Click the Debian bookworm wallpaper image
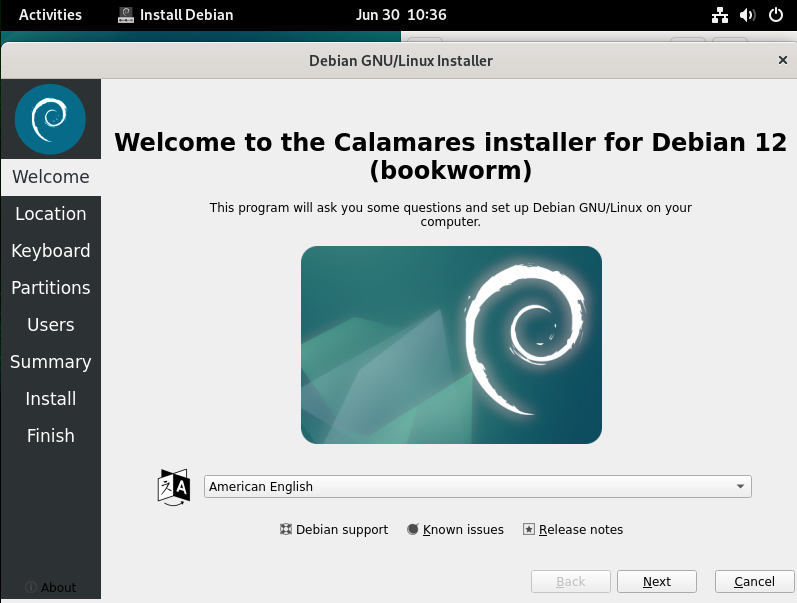 451,345
